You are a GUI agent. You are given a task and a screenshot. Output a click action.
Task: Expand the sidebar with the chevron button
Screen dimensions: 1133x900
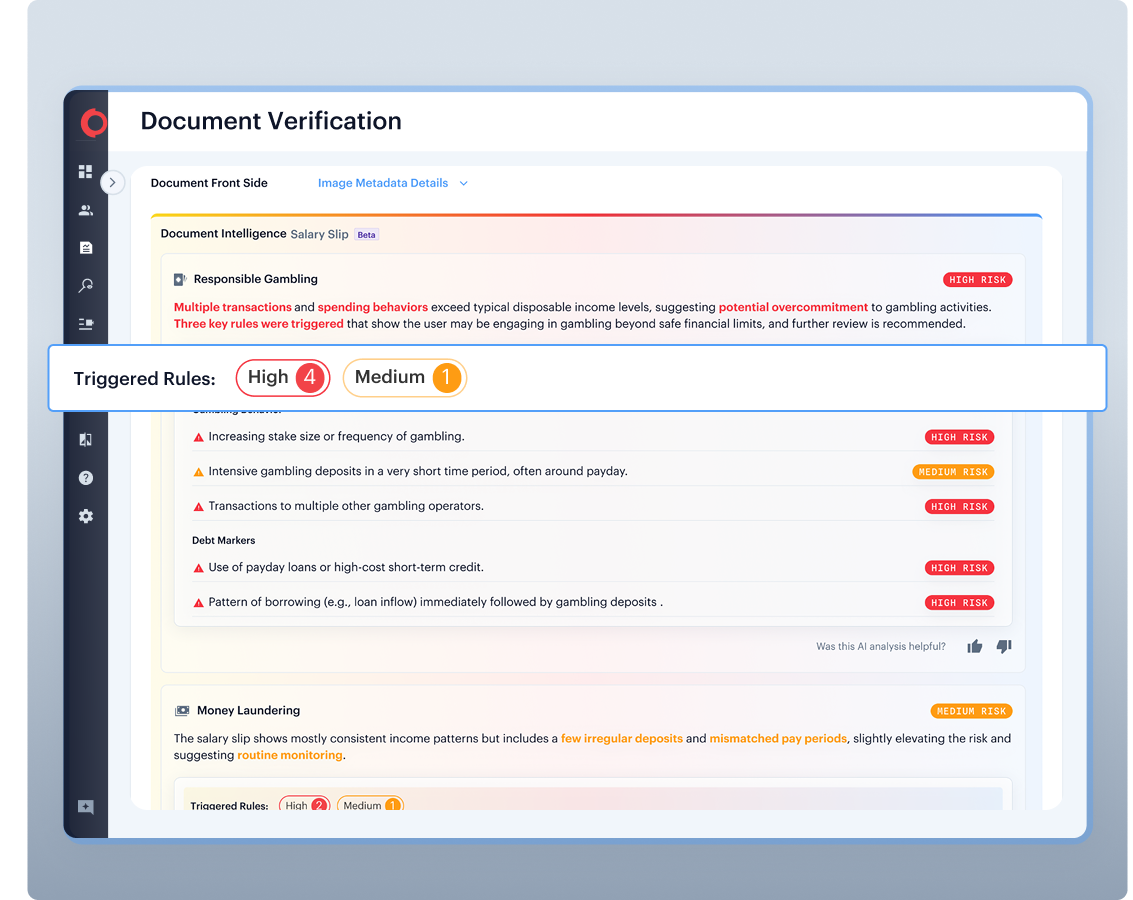pos(112,183)
